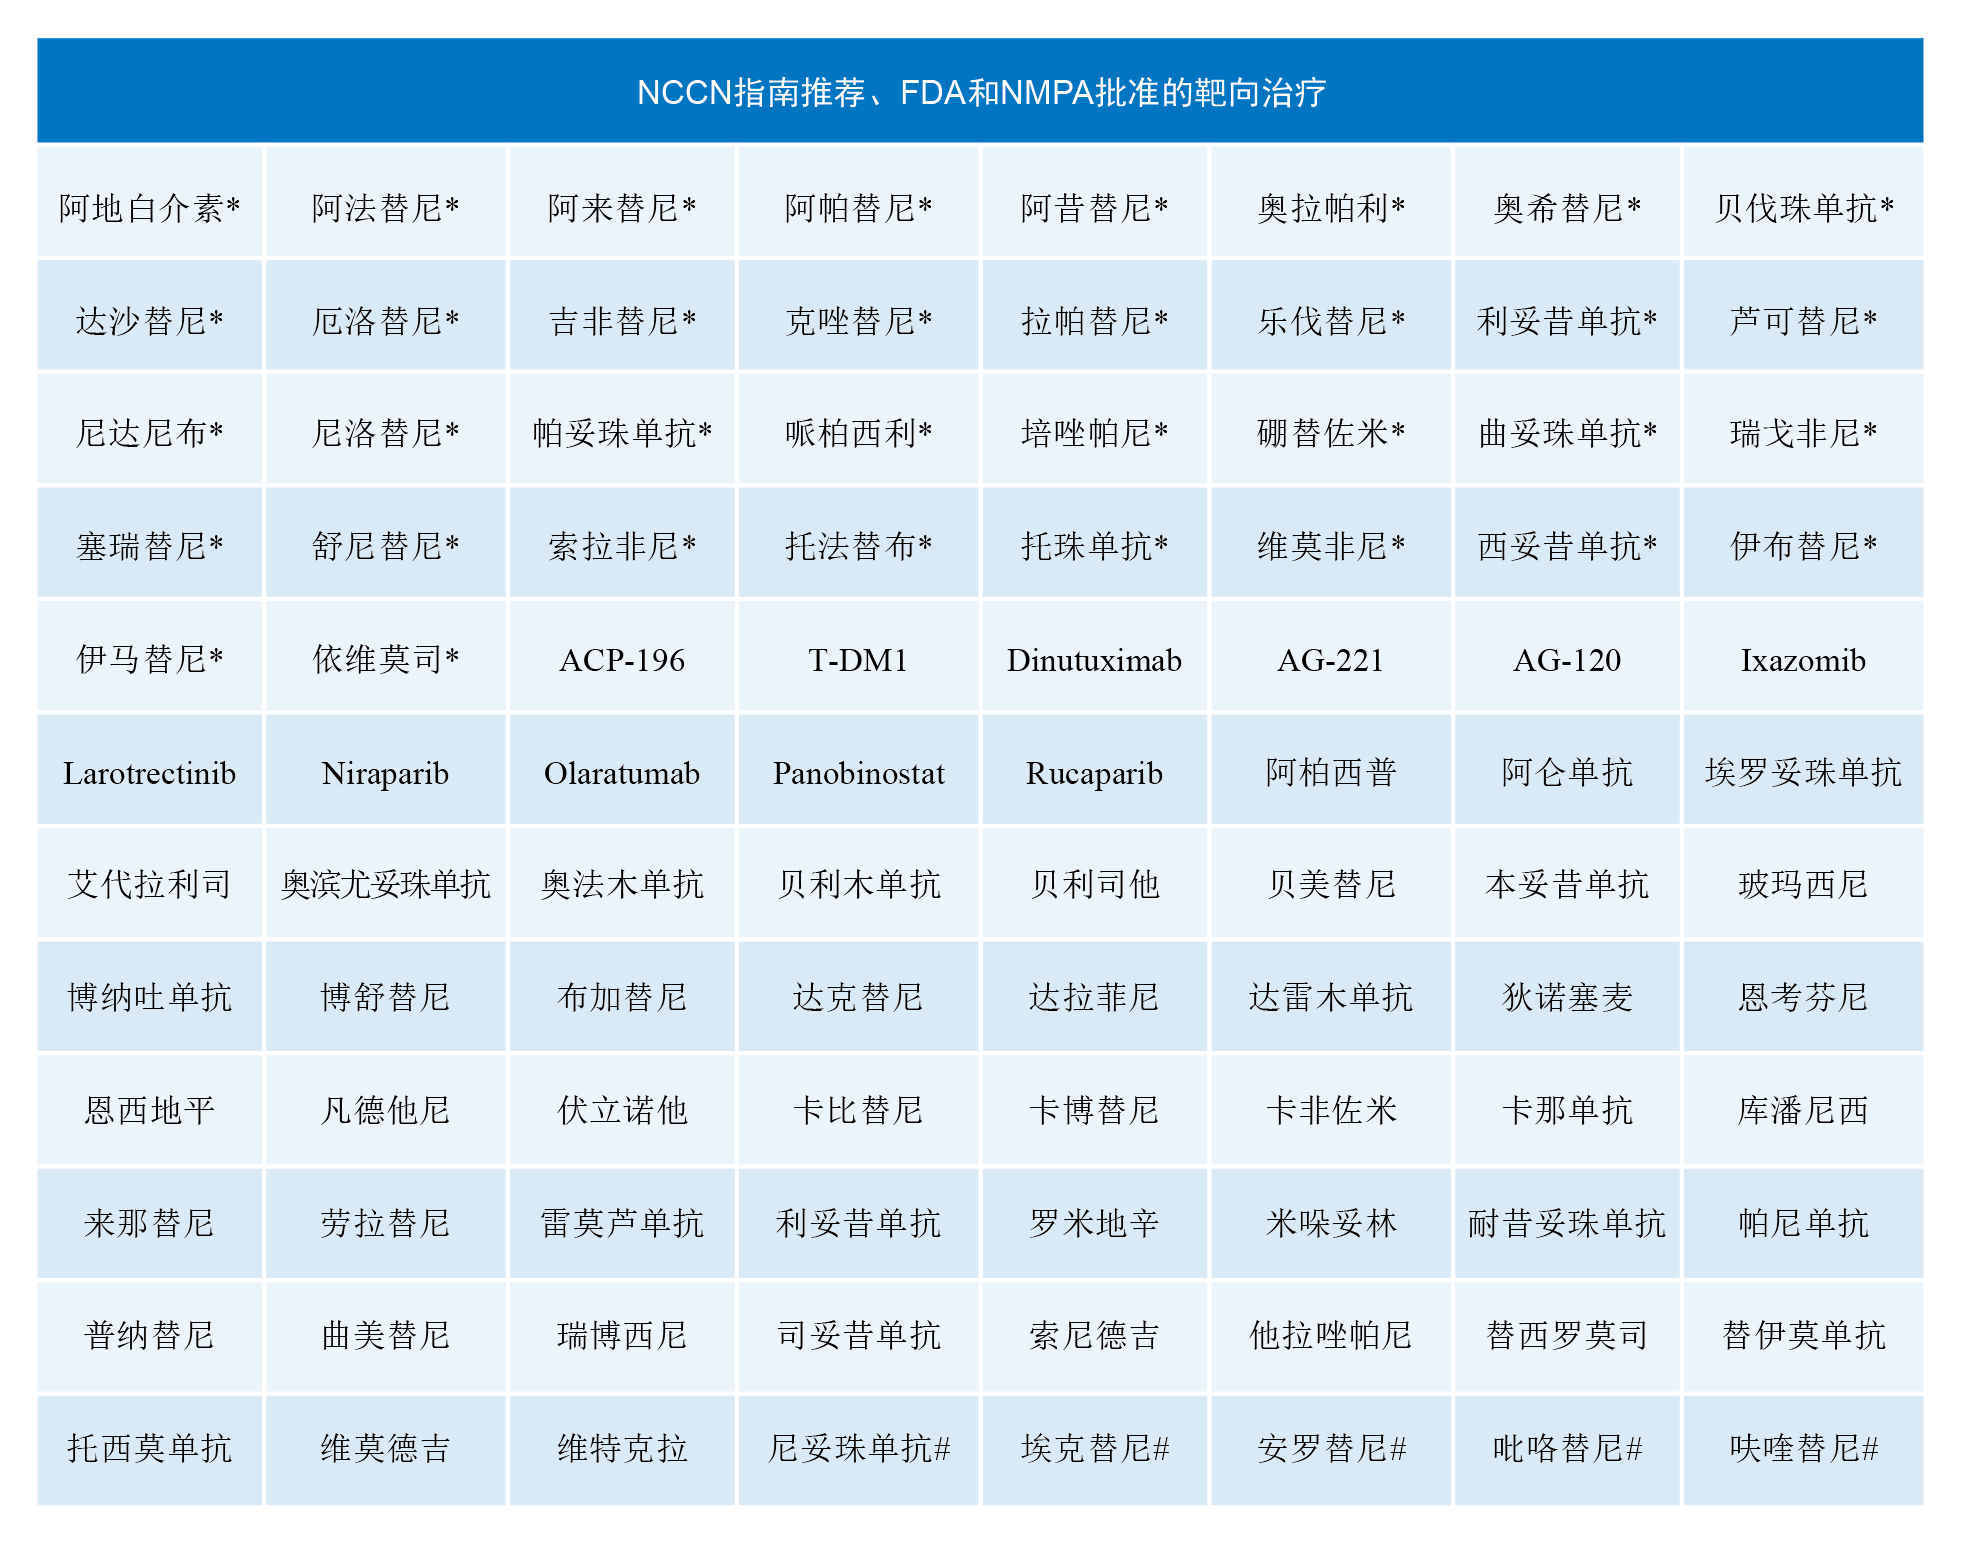Click the Larotrectinib cell

pyautogui.click(x=149, y=773)
